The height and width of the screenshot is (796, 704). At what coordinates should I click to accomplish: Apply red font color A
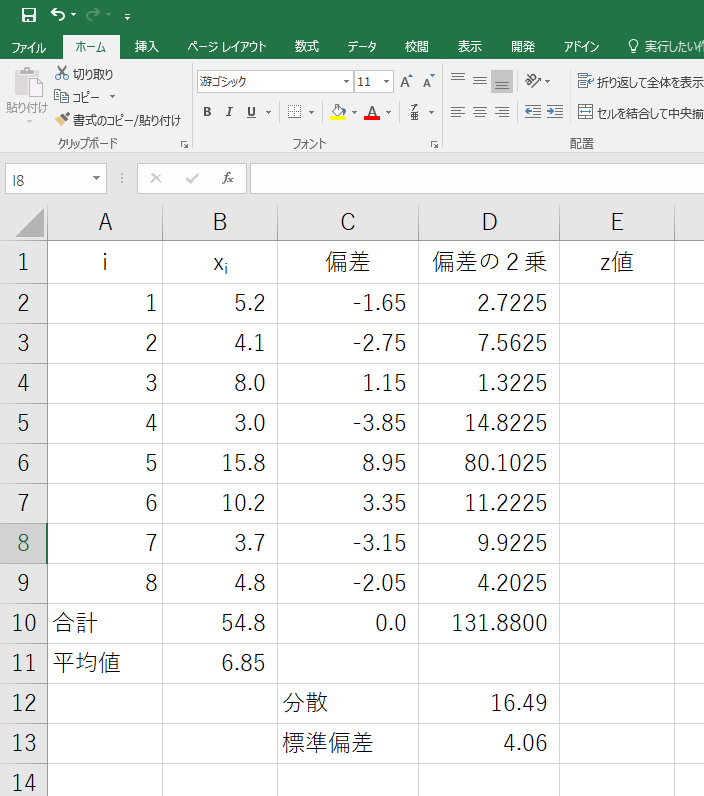(372, 112)
